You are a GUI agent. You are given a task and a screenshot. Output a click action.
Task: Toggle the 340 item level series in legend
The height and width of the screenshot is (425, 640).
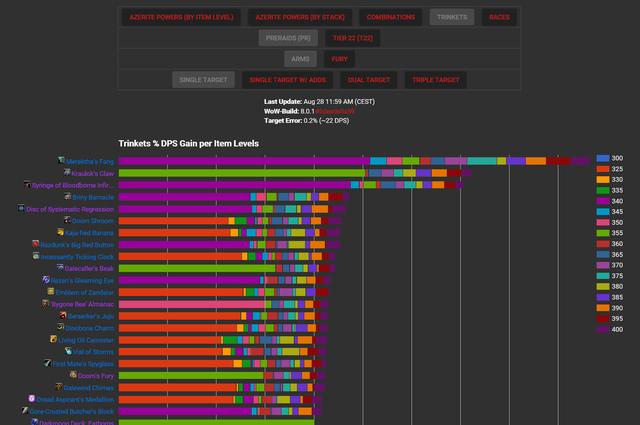[x=610, y=200]
